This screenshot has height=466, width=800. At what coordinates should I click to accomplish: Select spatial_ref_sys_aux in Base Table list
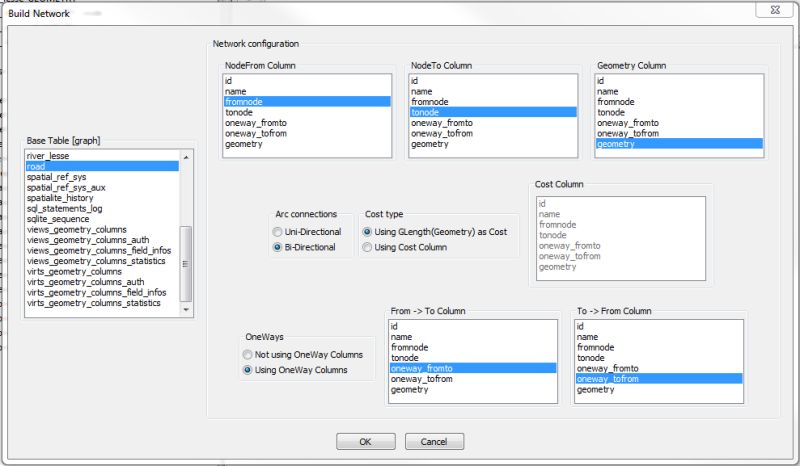(102, 187)
